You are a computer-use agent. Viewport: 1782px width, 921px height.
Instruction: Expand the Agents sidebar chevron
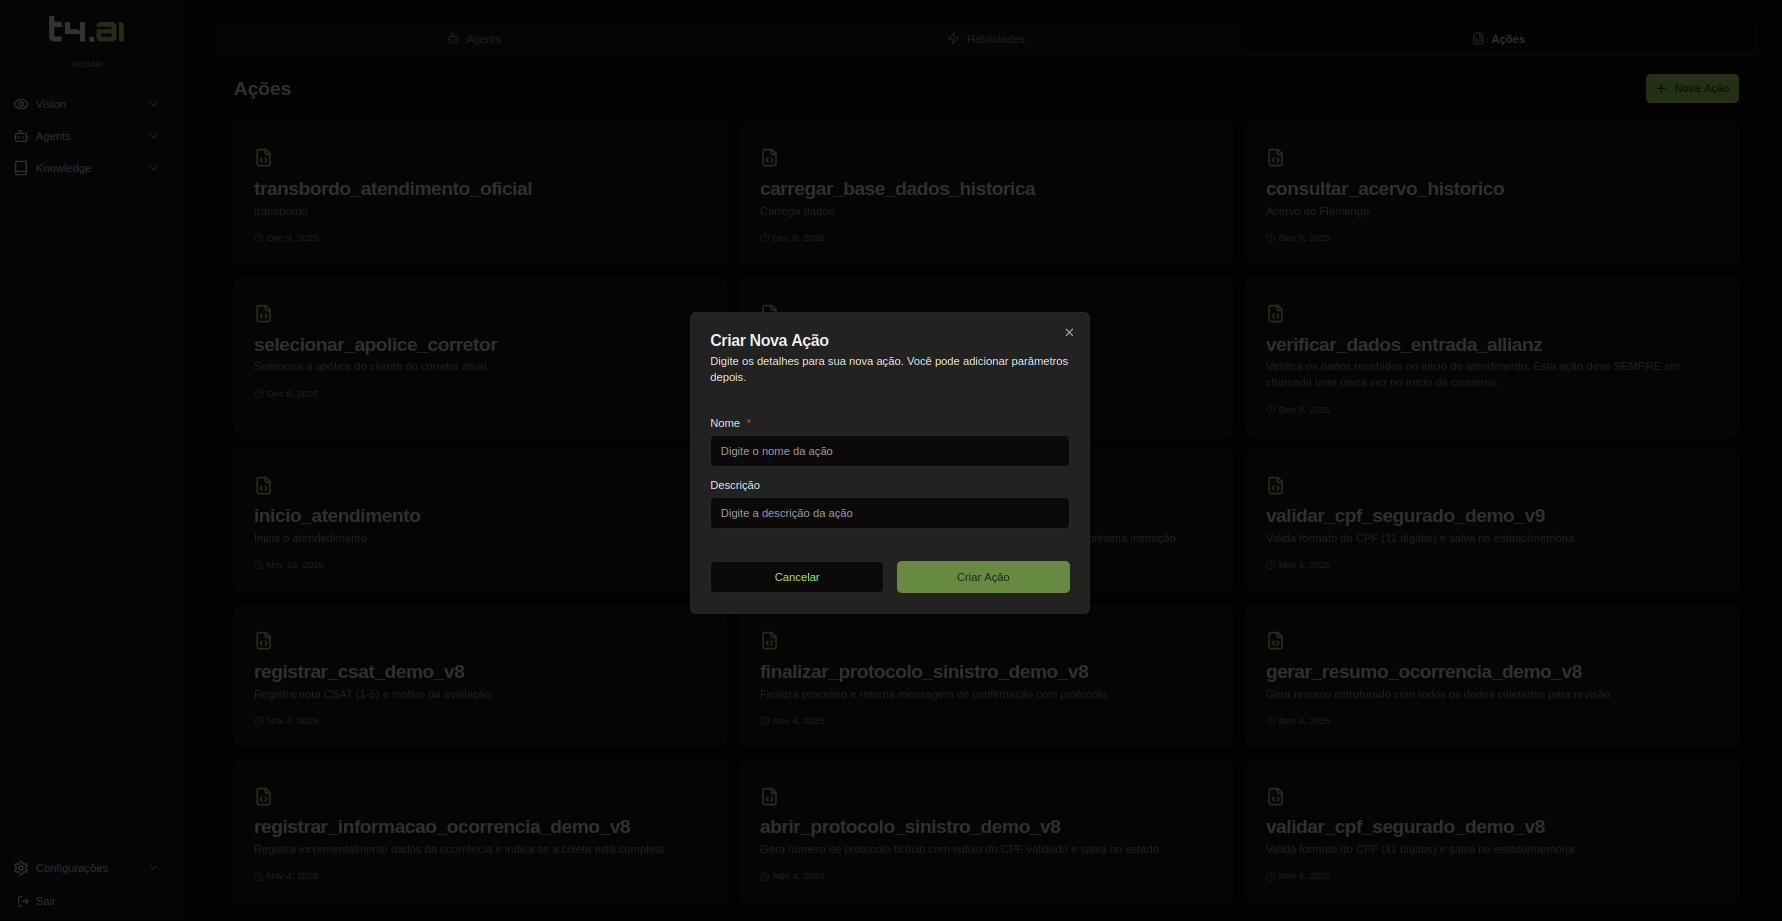pos(153,136)
